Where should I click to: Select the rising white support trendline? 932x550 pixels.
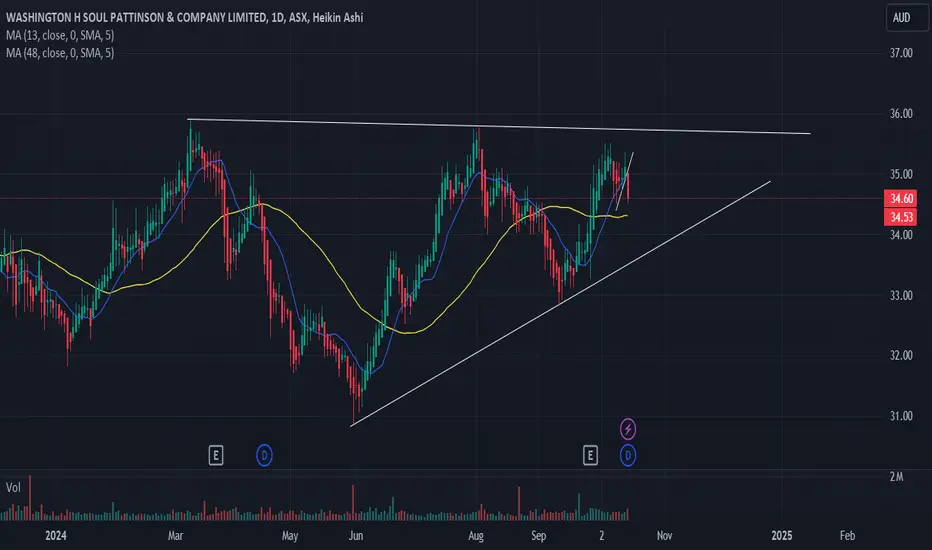[x=561, y=303]
